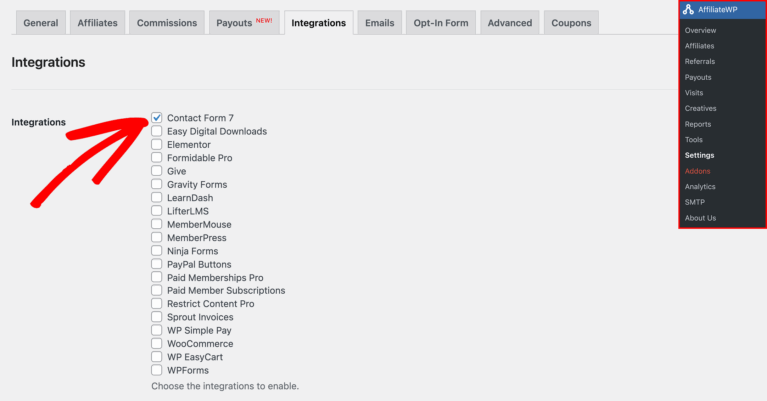The image size is (767, 401).
Task: Enable the WooCommerce integration checkbox
Action: pos(157,343)
